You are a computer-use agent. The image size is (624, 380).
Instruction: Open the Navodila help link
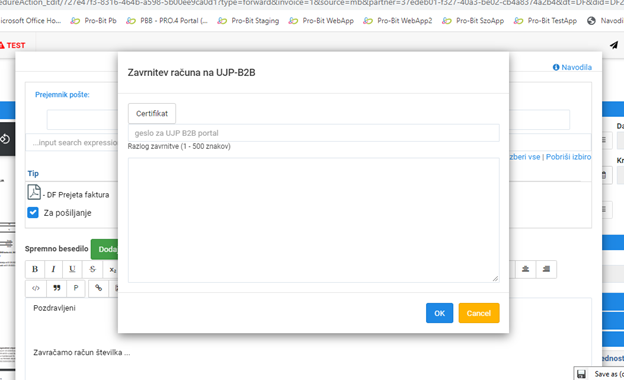(x=572, y=67)
